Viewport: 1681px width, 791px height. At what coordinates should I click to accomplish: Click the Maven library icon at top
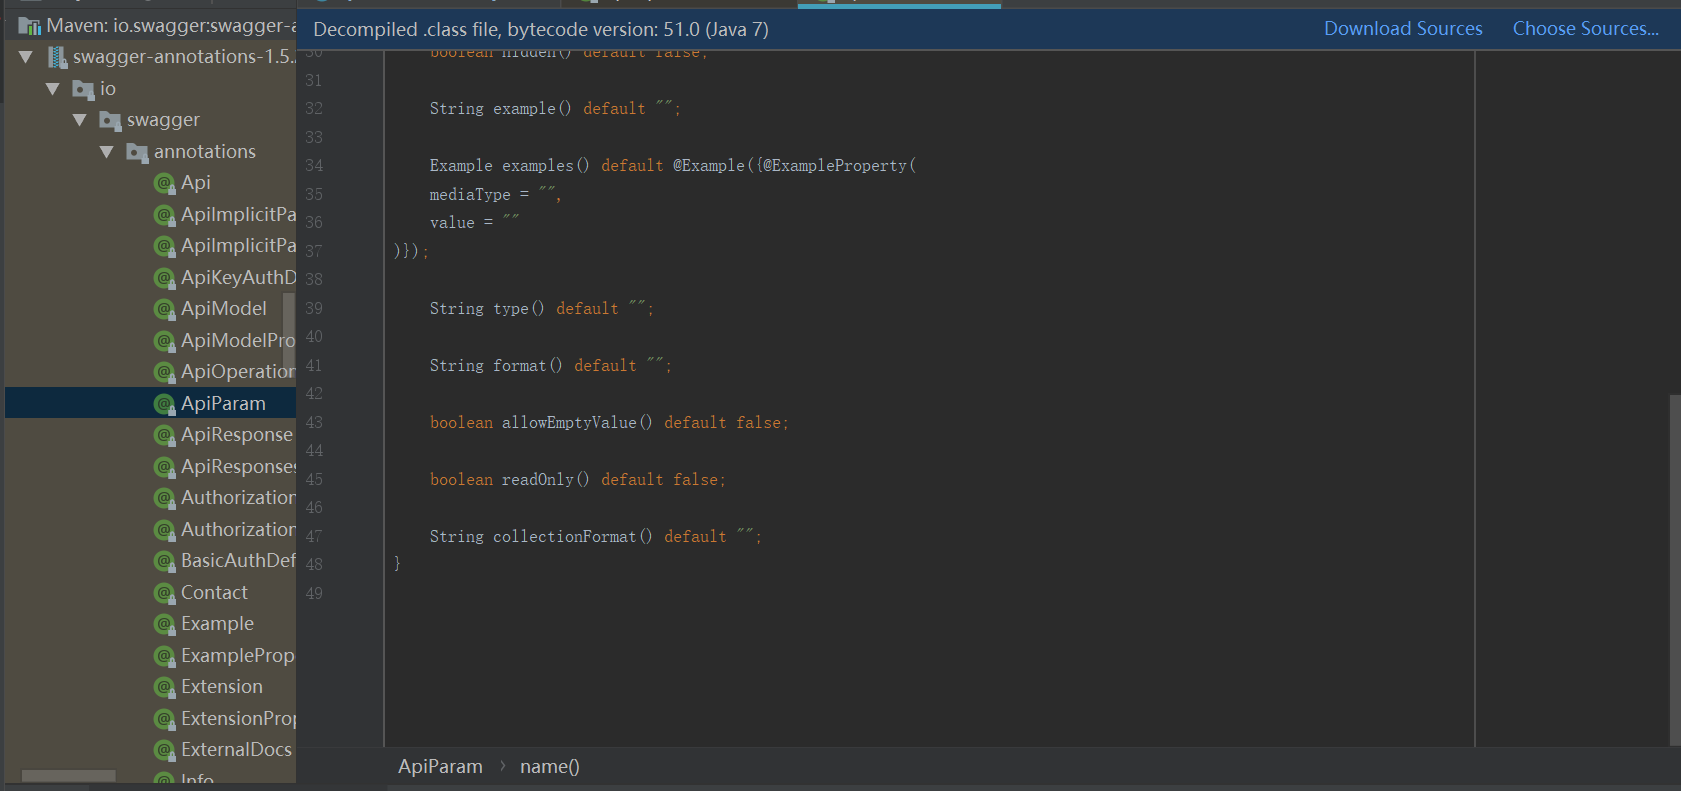30,26
